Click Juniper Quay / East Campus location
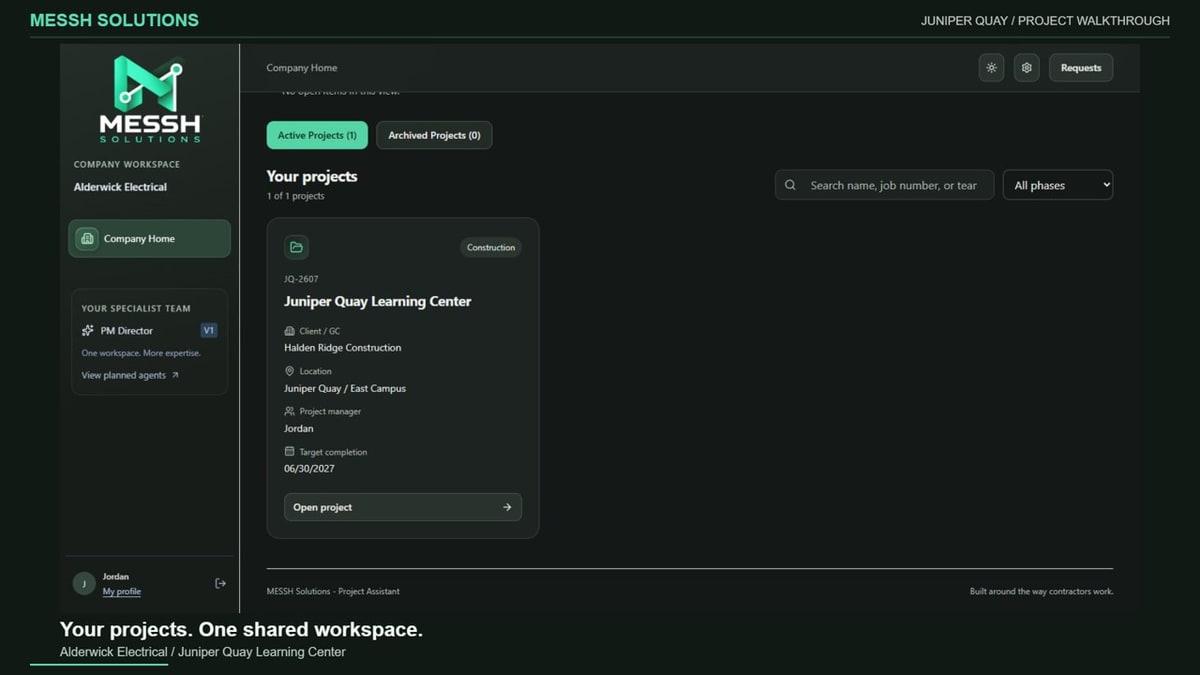Viewport: 1200px width, 675px height. [345, 388]
